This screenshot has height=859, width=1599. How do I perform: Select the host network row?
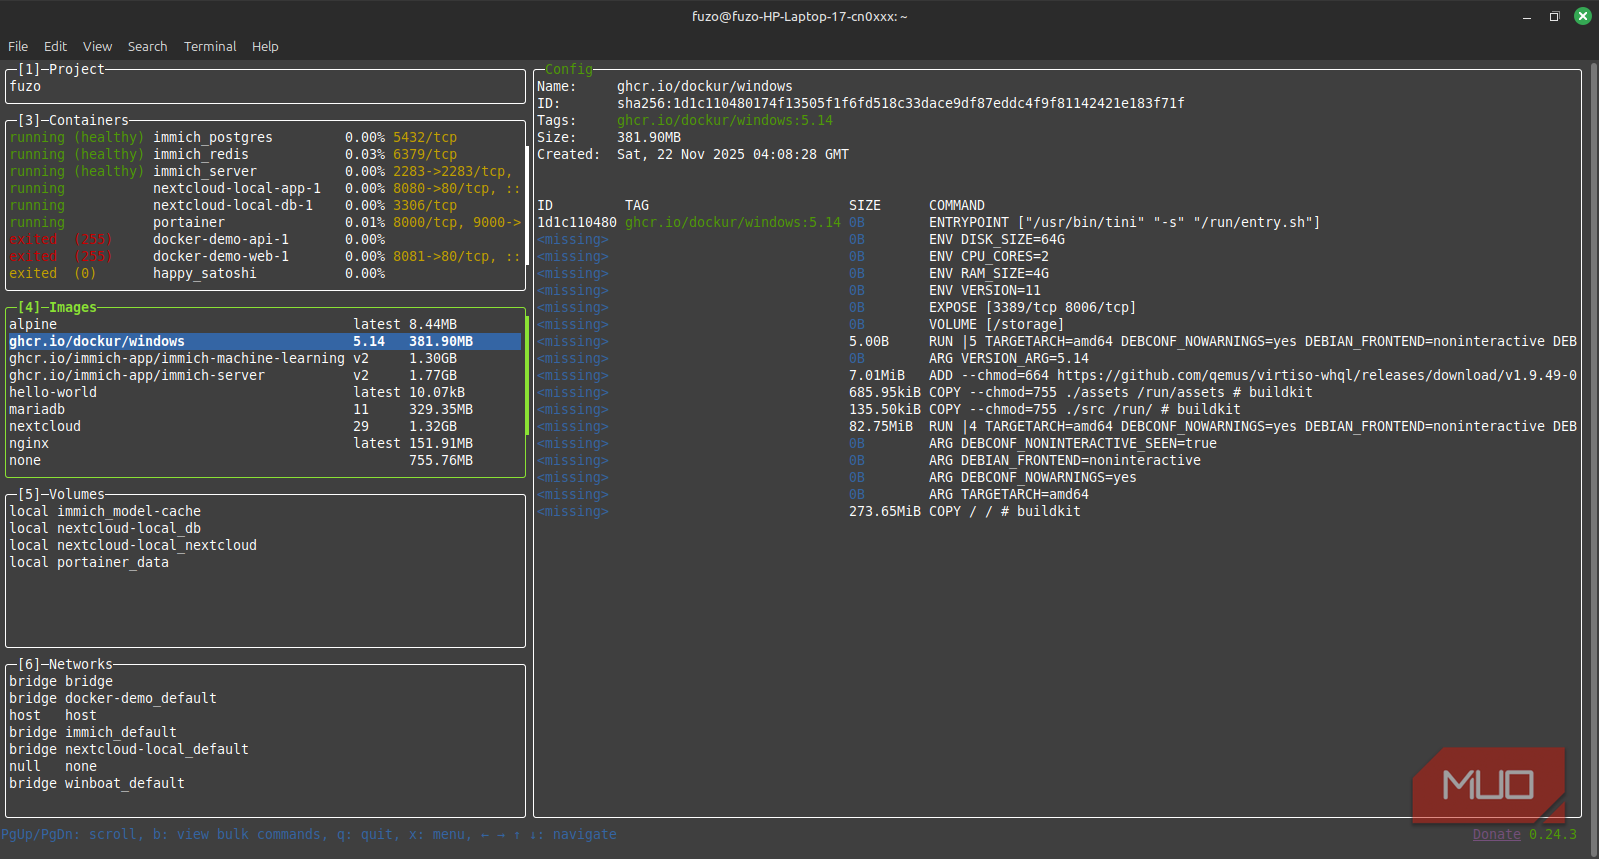pos(265,715)
